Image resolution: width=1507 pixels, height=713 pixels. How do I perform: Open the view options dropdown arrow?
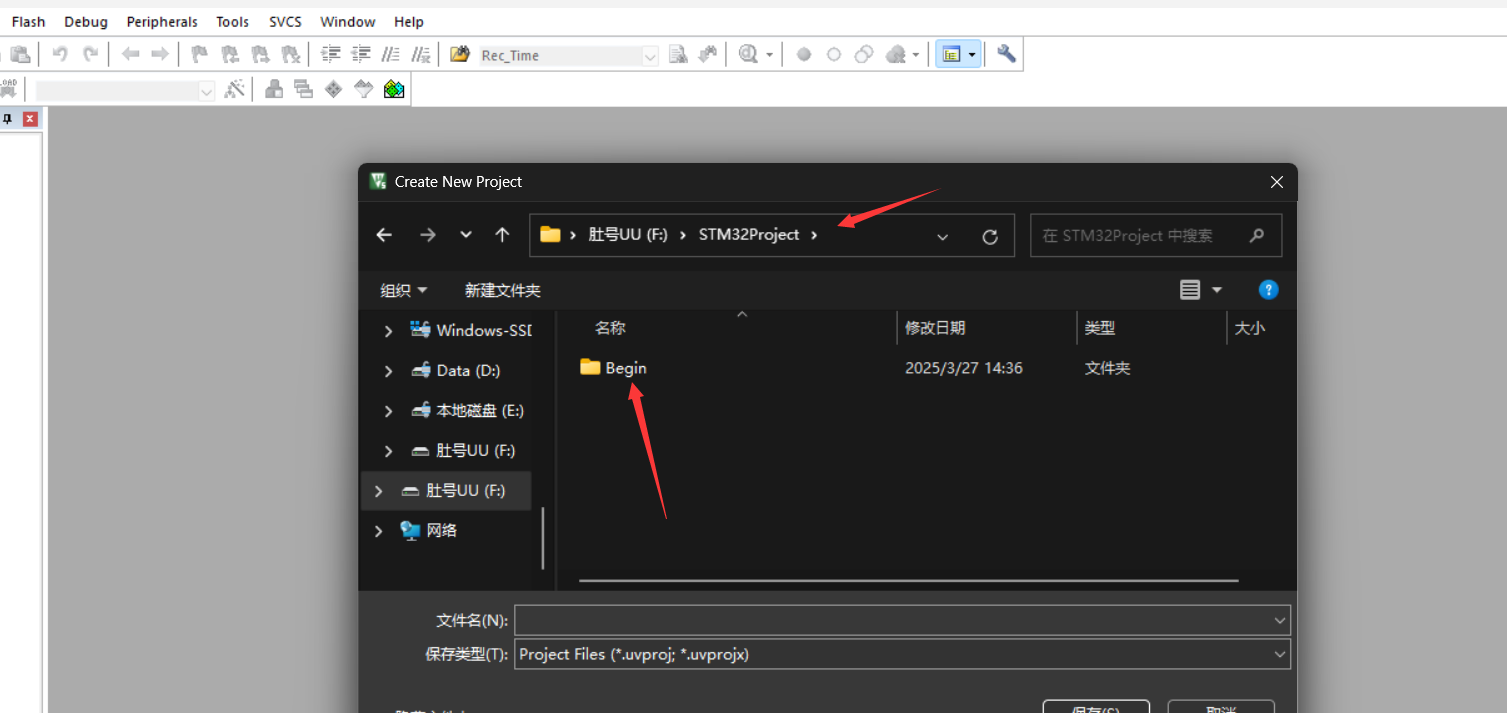(x=1217, y=290)
